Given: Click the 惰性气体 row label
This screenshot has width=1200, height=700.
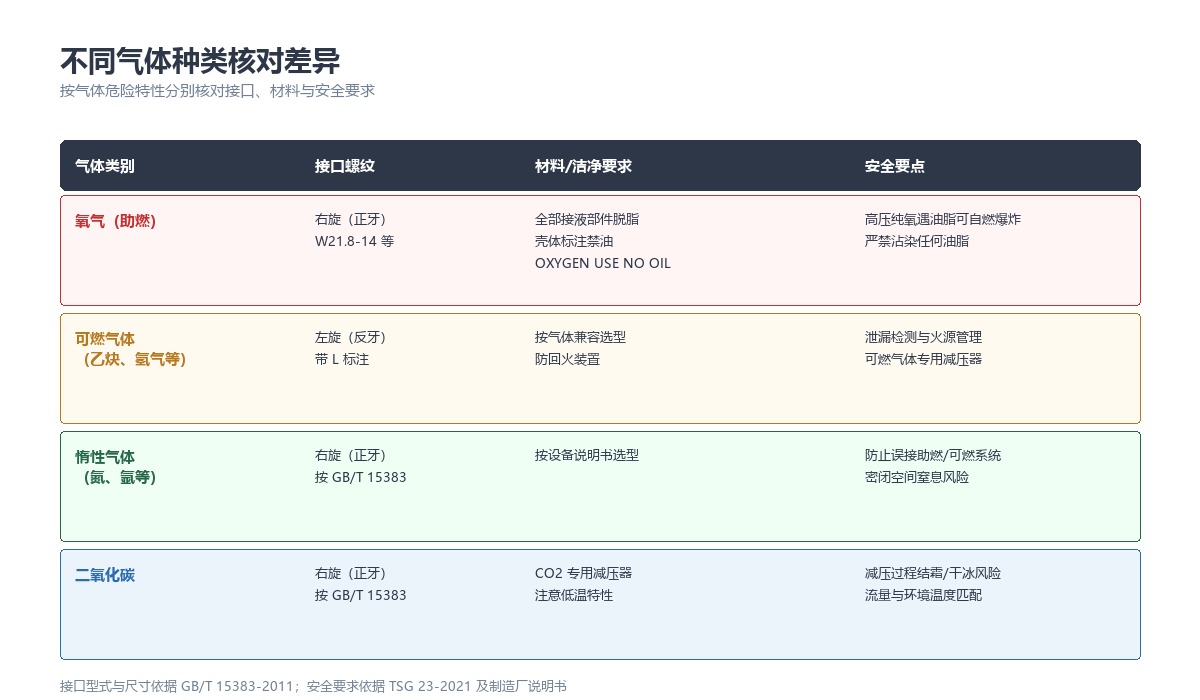Looking at the screenshot, I should pyautogui.click(x=105, y=457).
